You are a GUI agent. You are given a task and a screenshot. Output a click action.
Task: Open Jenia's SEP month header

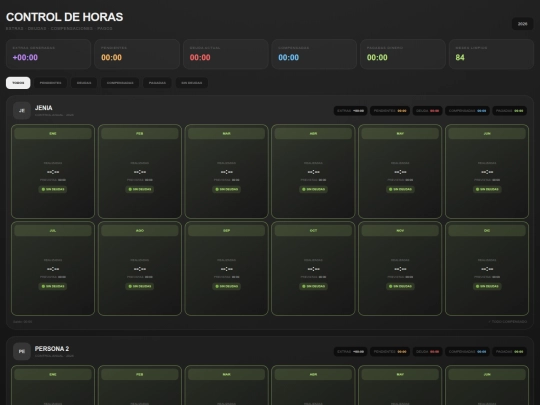[x=226, y=231]
